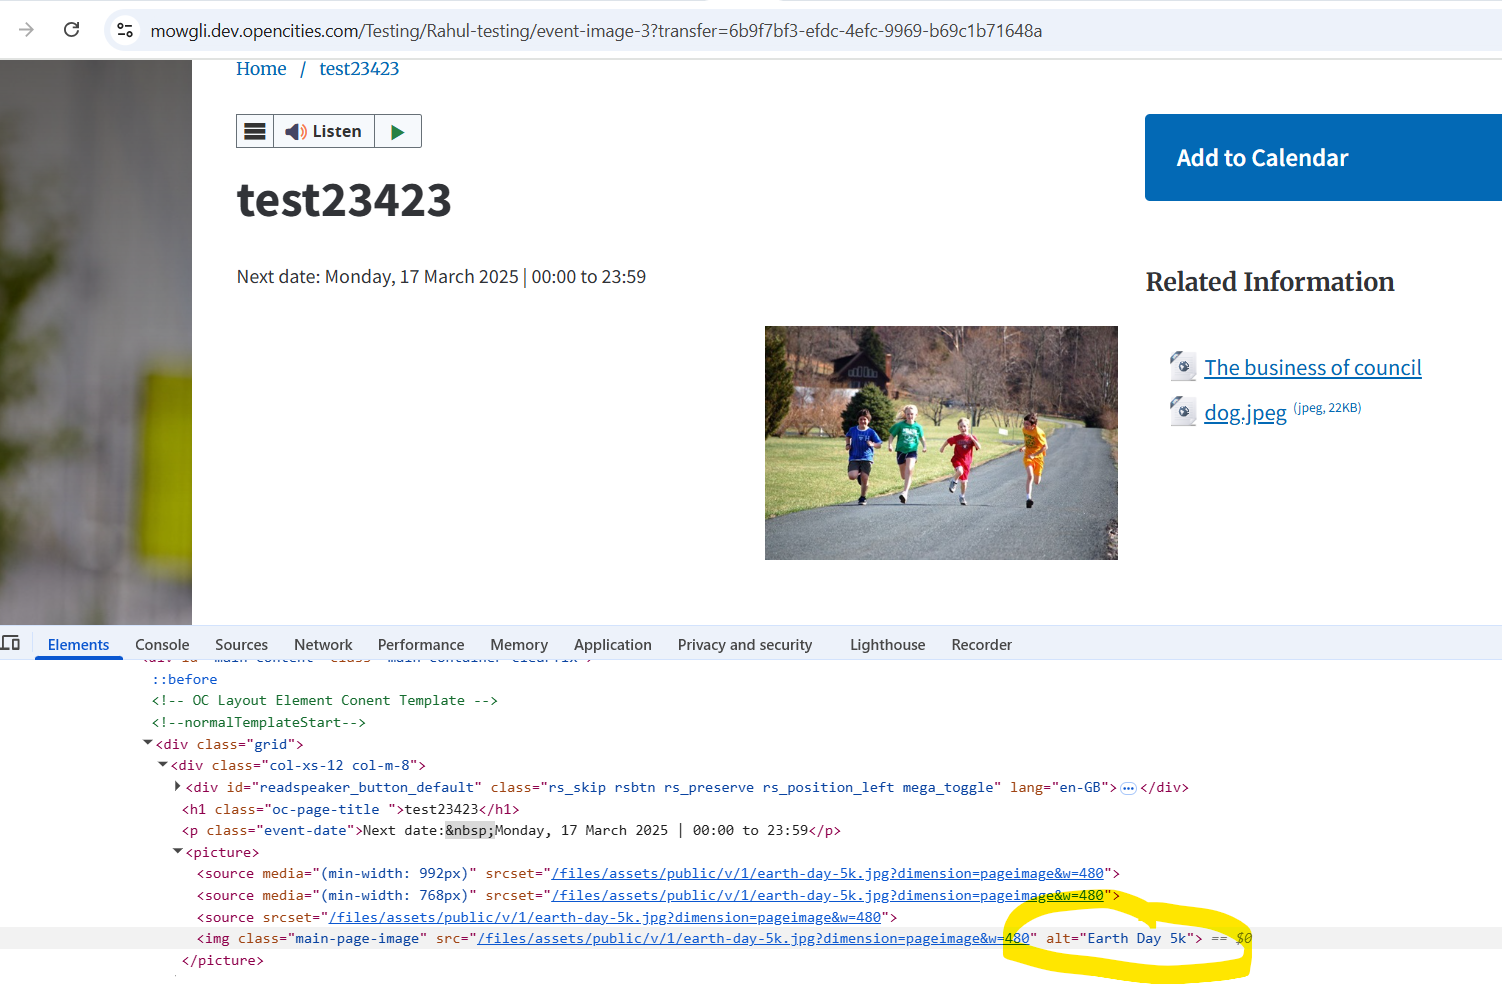Screen dimensions: 1502x985
Task: Select OC Layout Element Conent Template comment
Action: [324, 701]
